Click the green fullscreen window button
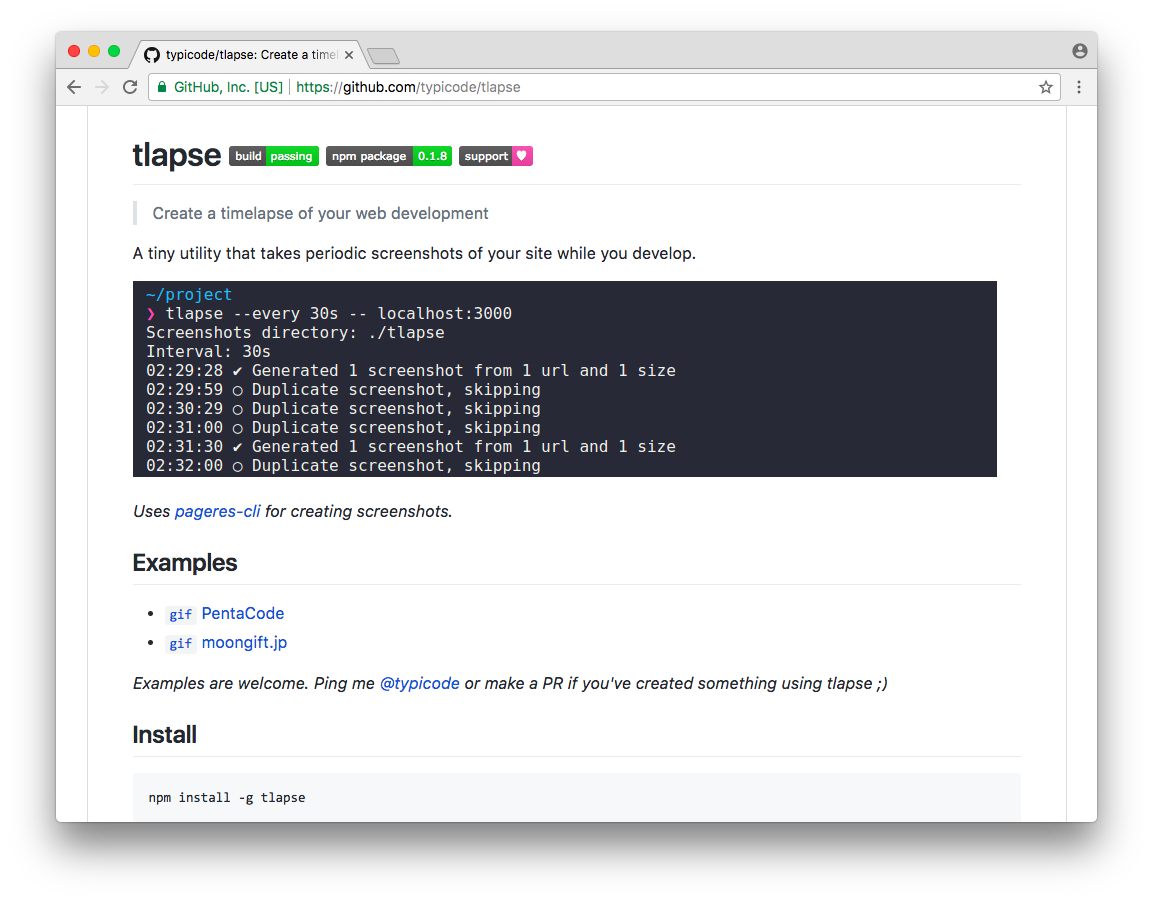 pyautogui.click(x=113, y=51)
